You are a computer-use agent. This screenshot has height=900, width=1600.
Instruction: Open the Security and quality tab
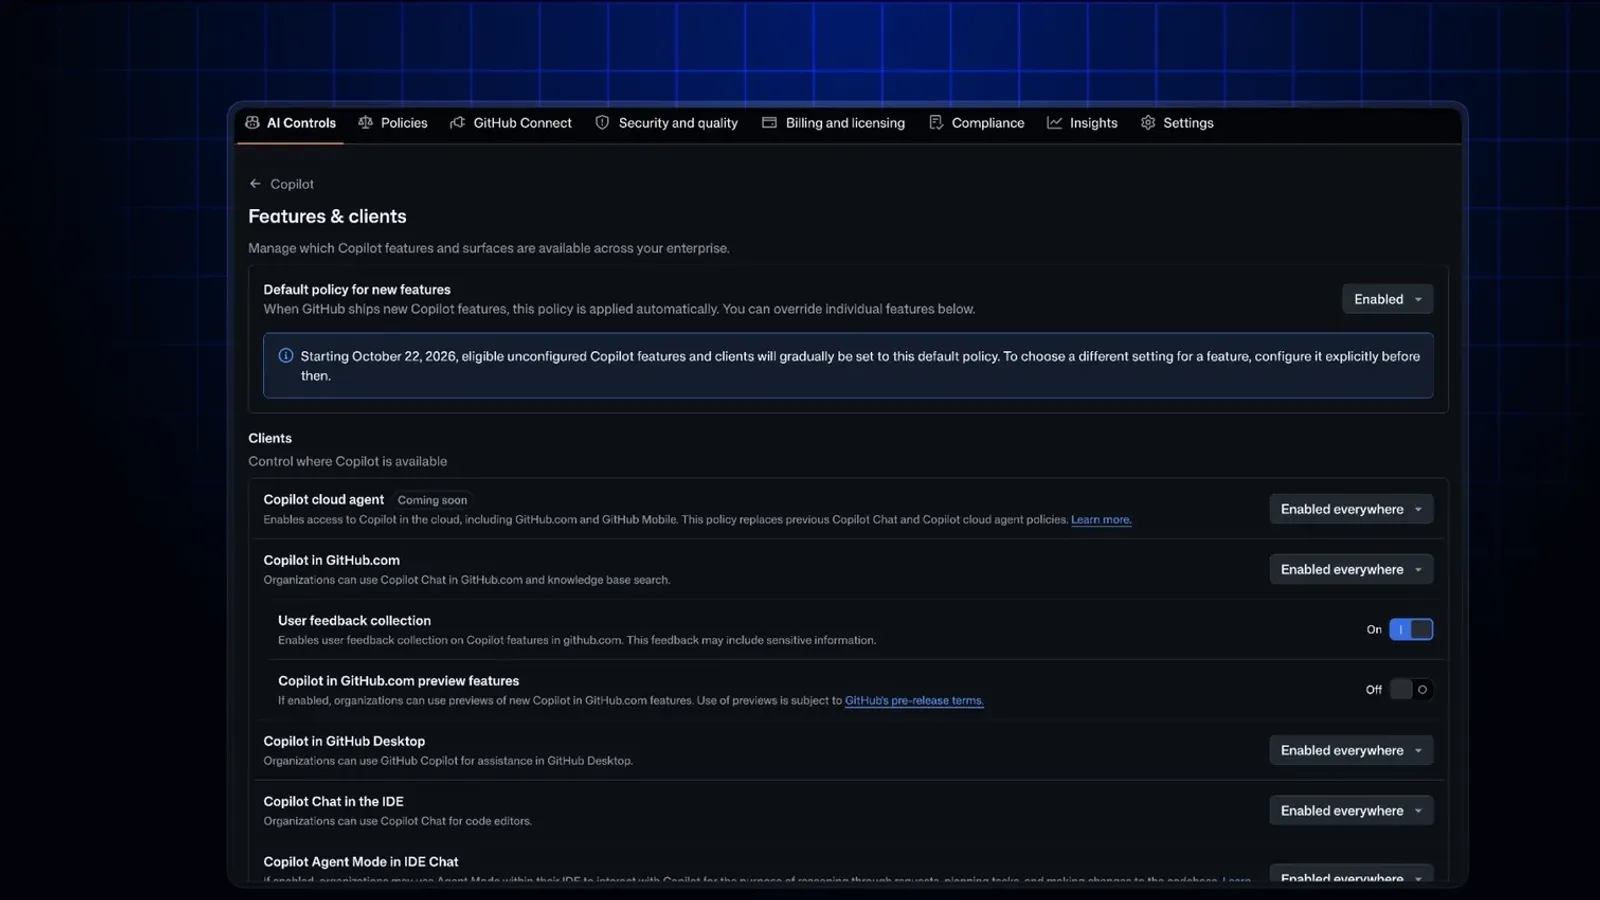click(666, 123)
